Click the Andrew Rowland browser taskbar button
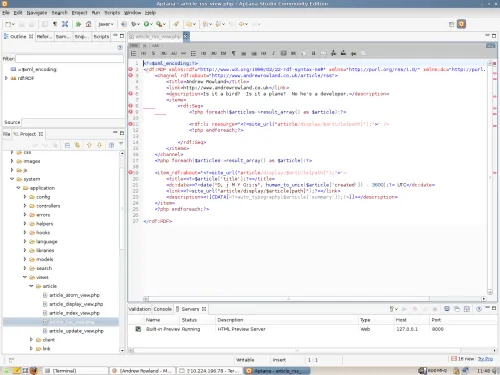The image size is (500, 375). click(x=143, y=371)
